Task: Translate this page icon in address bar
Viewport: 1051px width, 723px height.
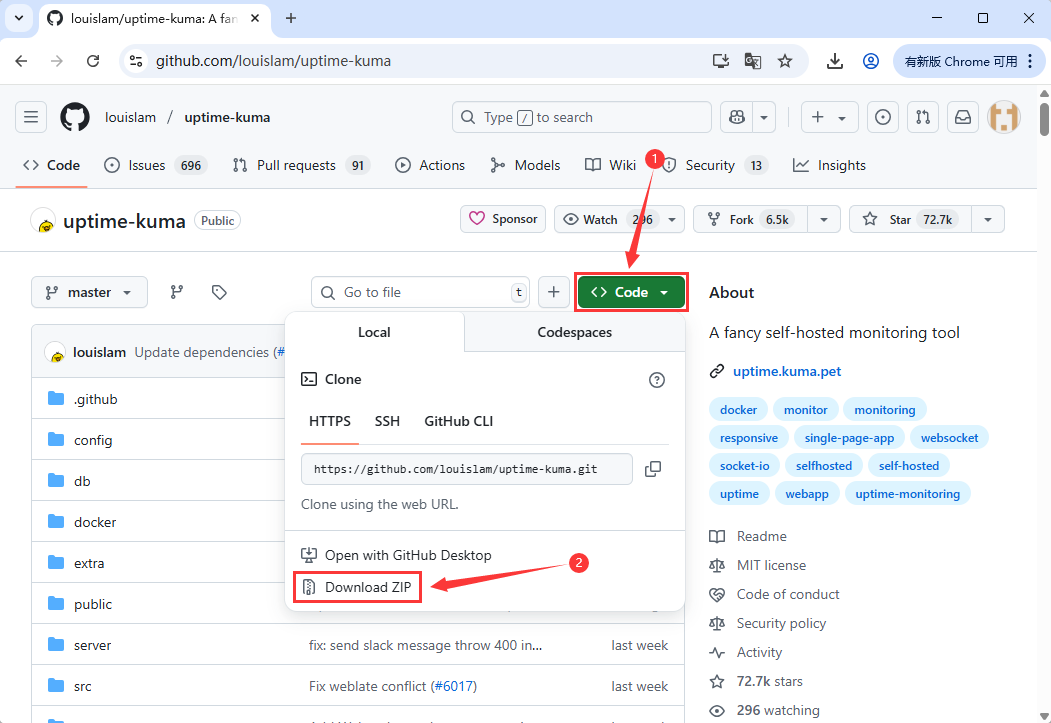Action: [x=753, y=61]
